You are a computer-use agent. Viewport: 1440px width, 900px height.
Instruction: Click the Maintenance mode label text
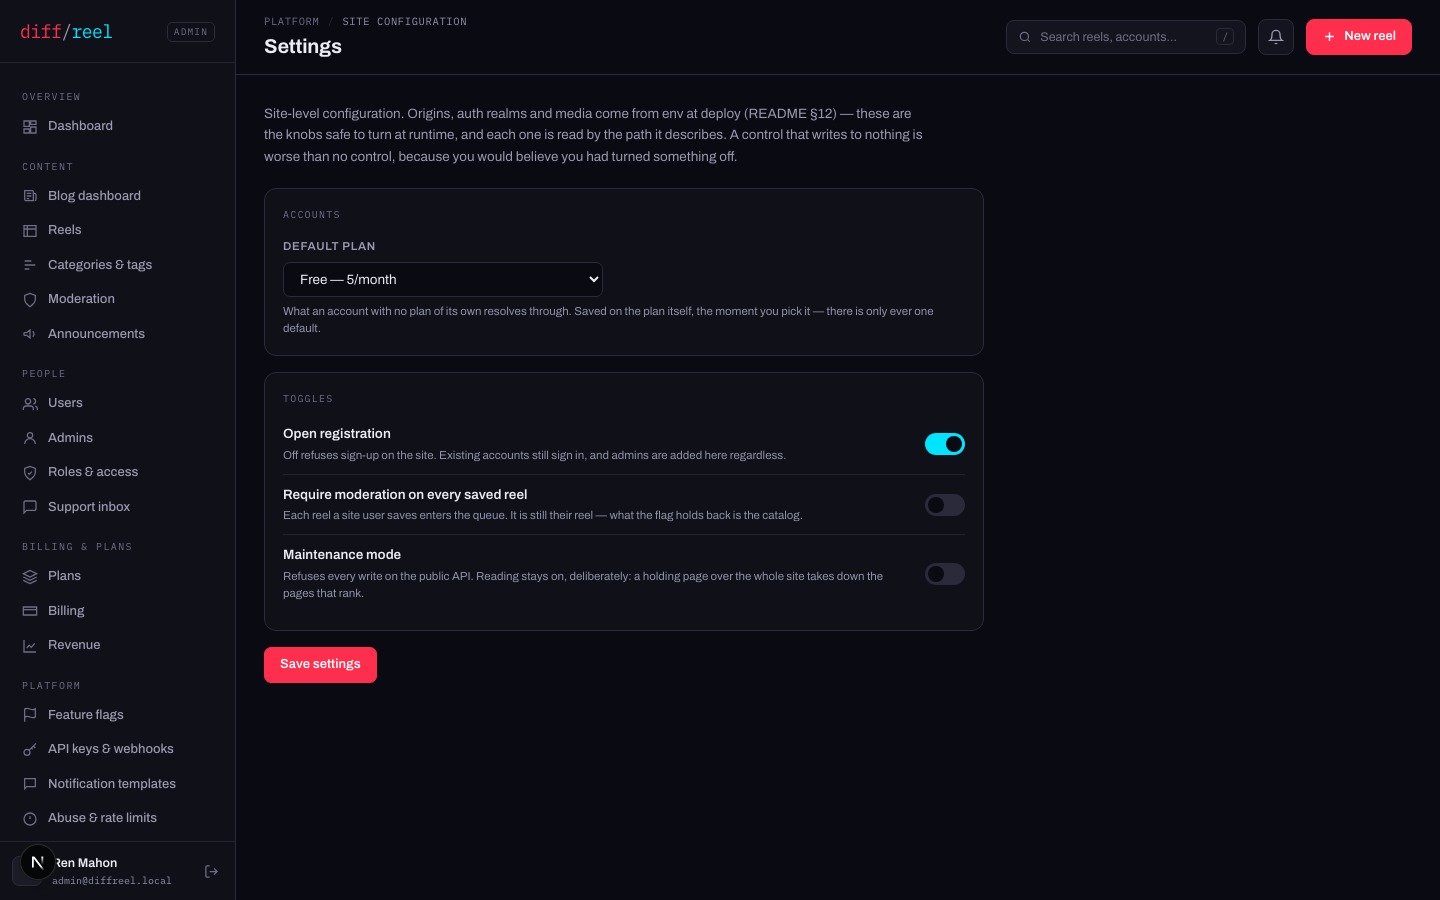point(342,555)
